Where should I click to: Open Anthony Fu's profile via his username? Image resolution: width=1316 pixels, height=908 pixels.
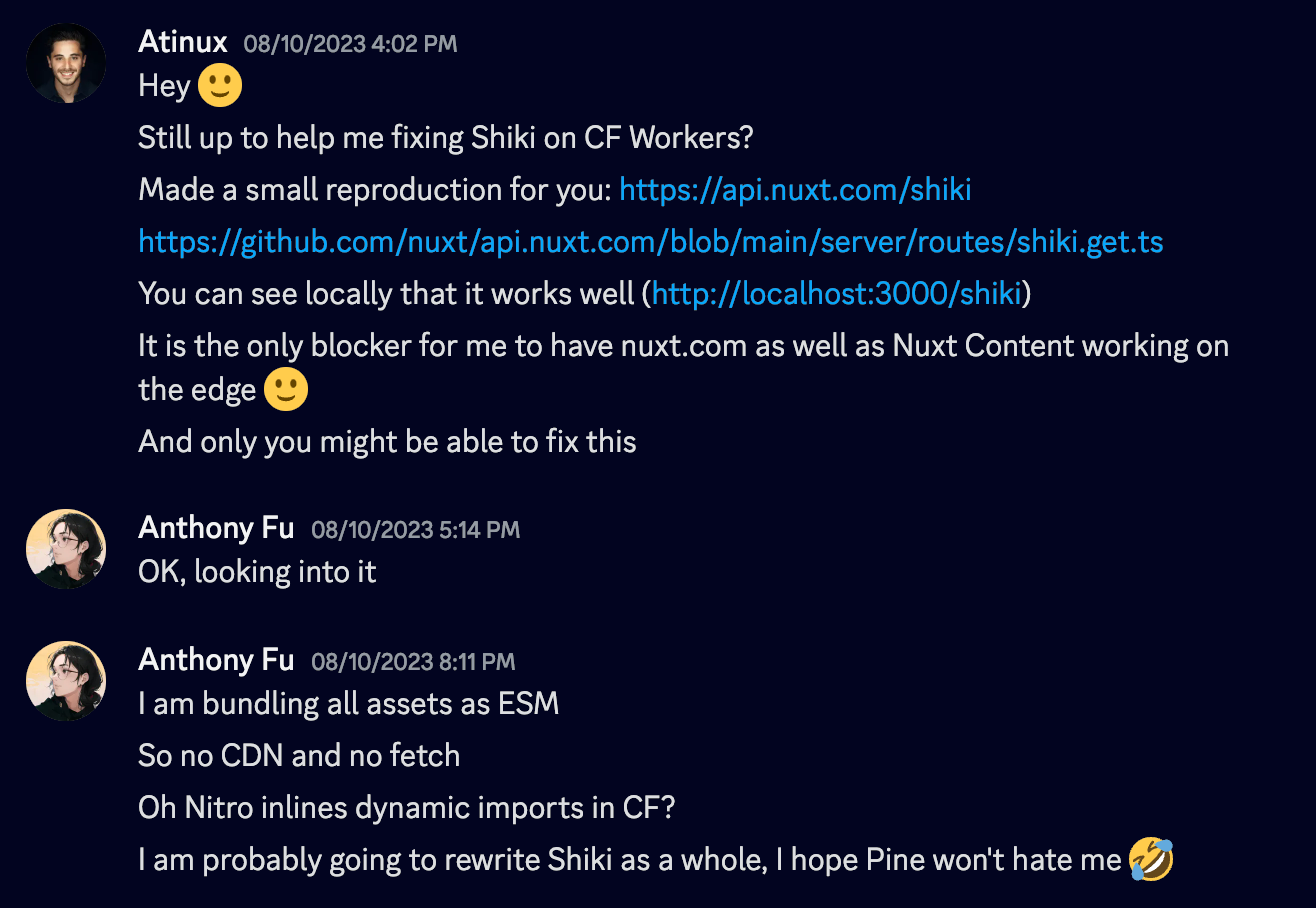(215, 528)
